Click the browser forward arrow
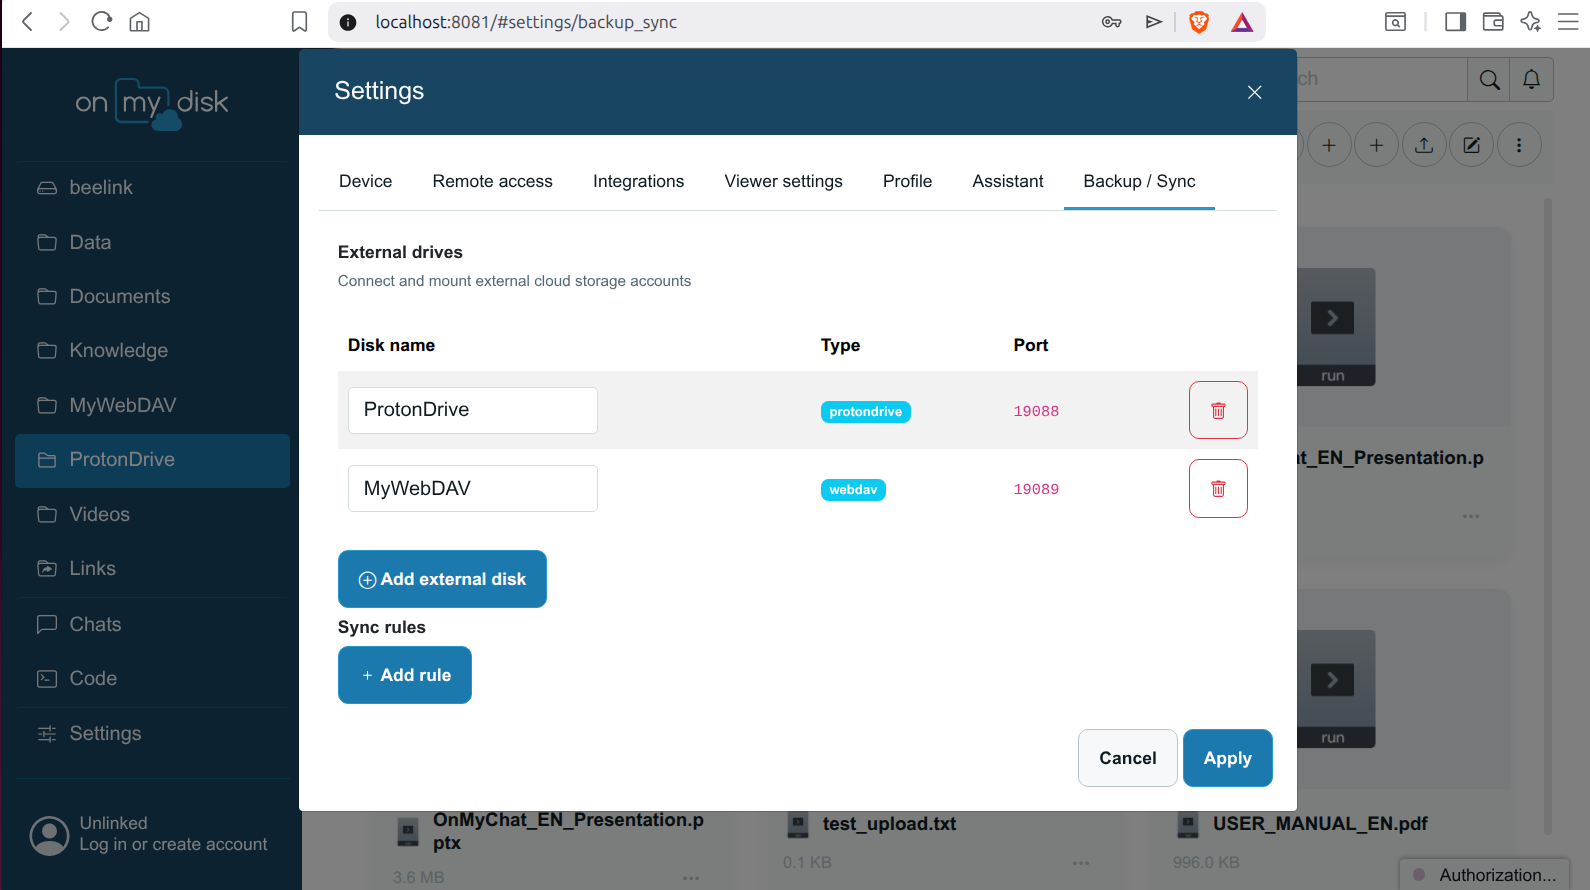The image size is (1590, 890). pyautogui.click(x=64, y=22)
